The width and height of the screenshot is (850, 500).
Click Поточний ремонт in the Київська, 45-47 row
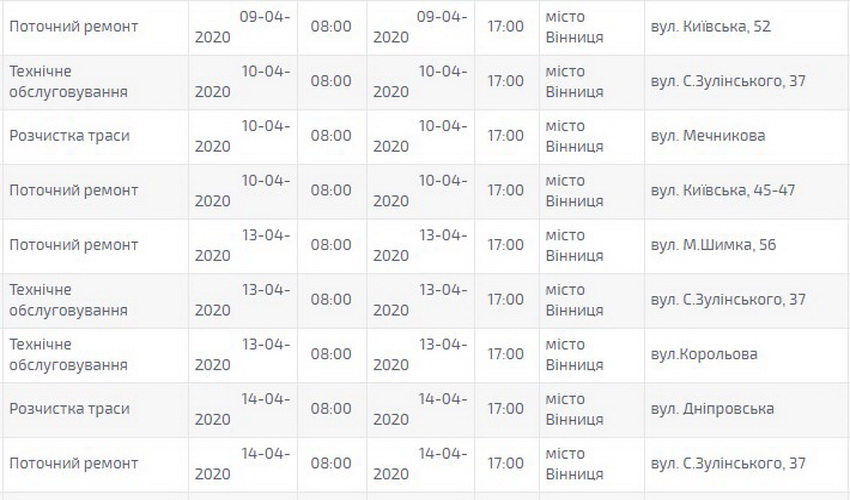[x=74, y=190]
